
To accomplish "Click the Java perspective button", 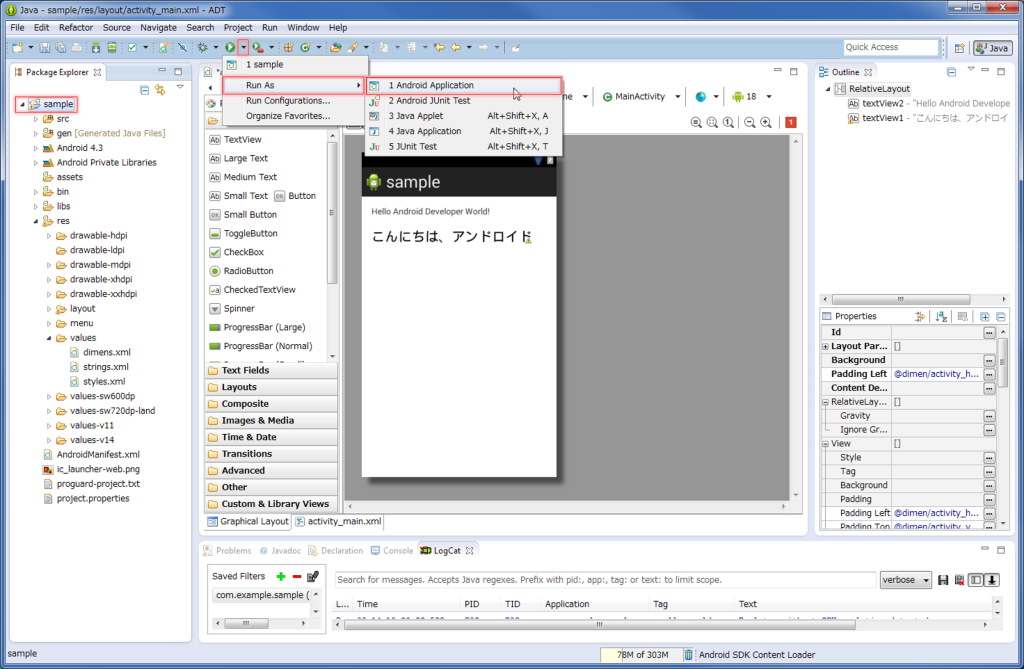I will [992, 48].
